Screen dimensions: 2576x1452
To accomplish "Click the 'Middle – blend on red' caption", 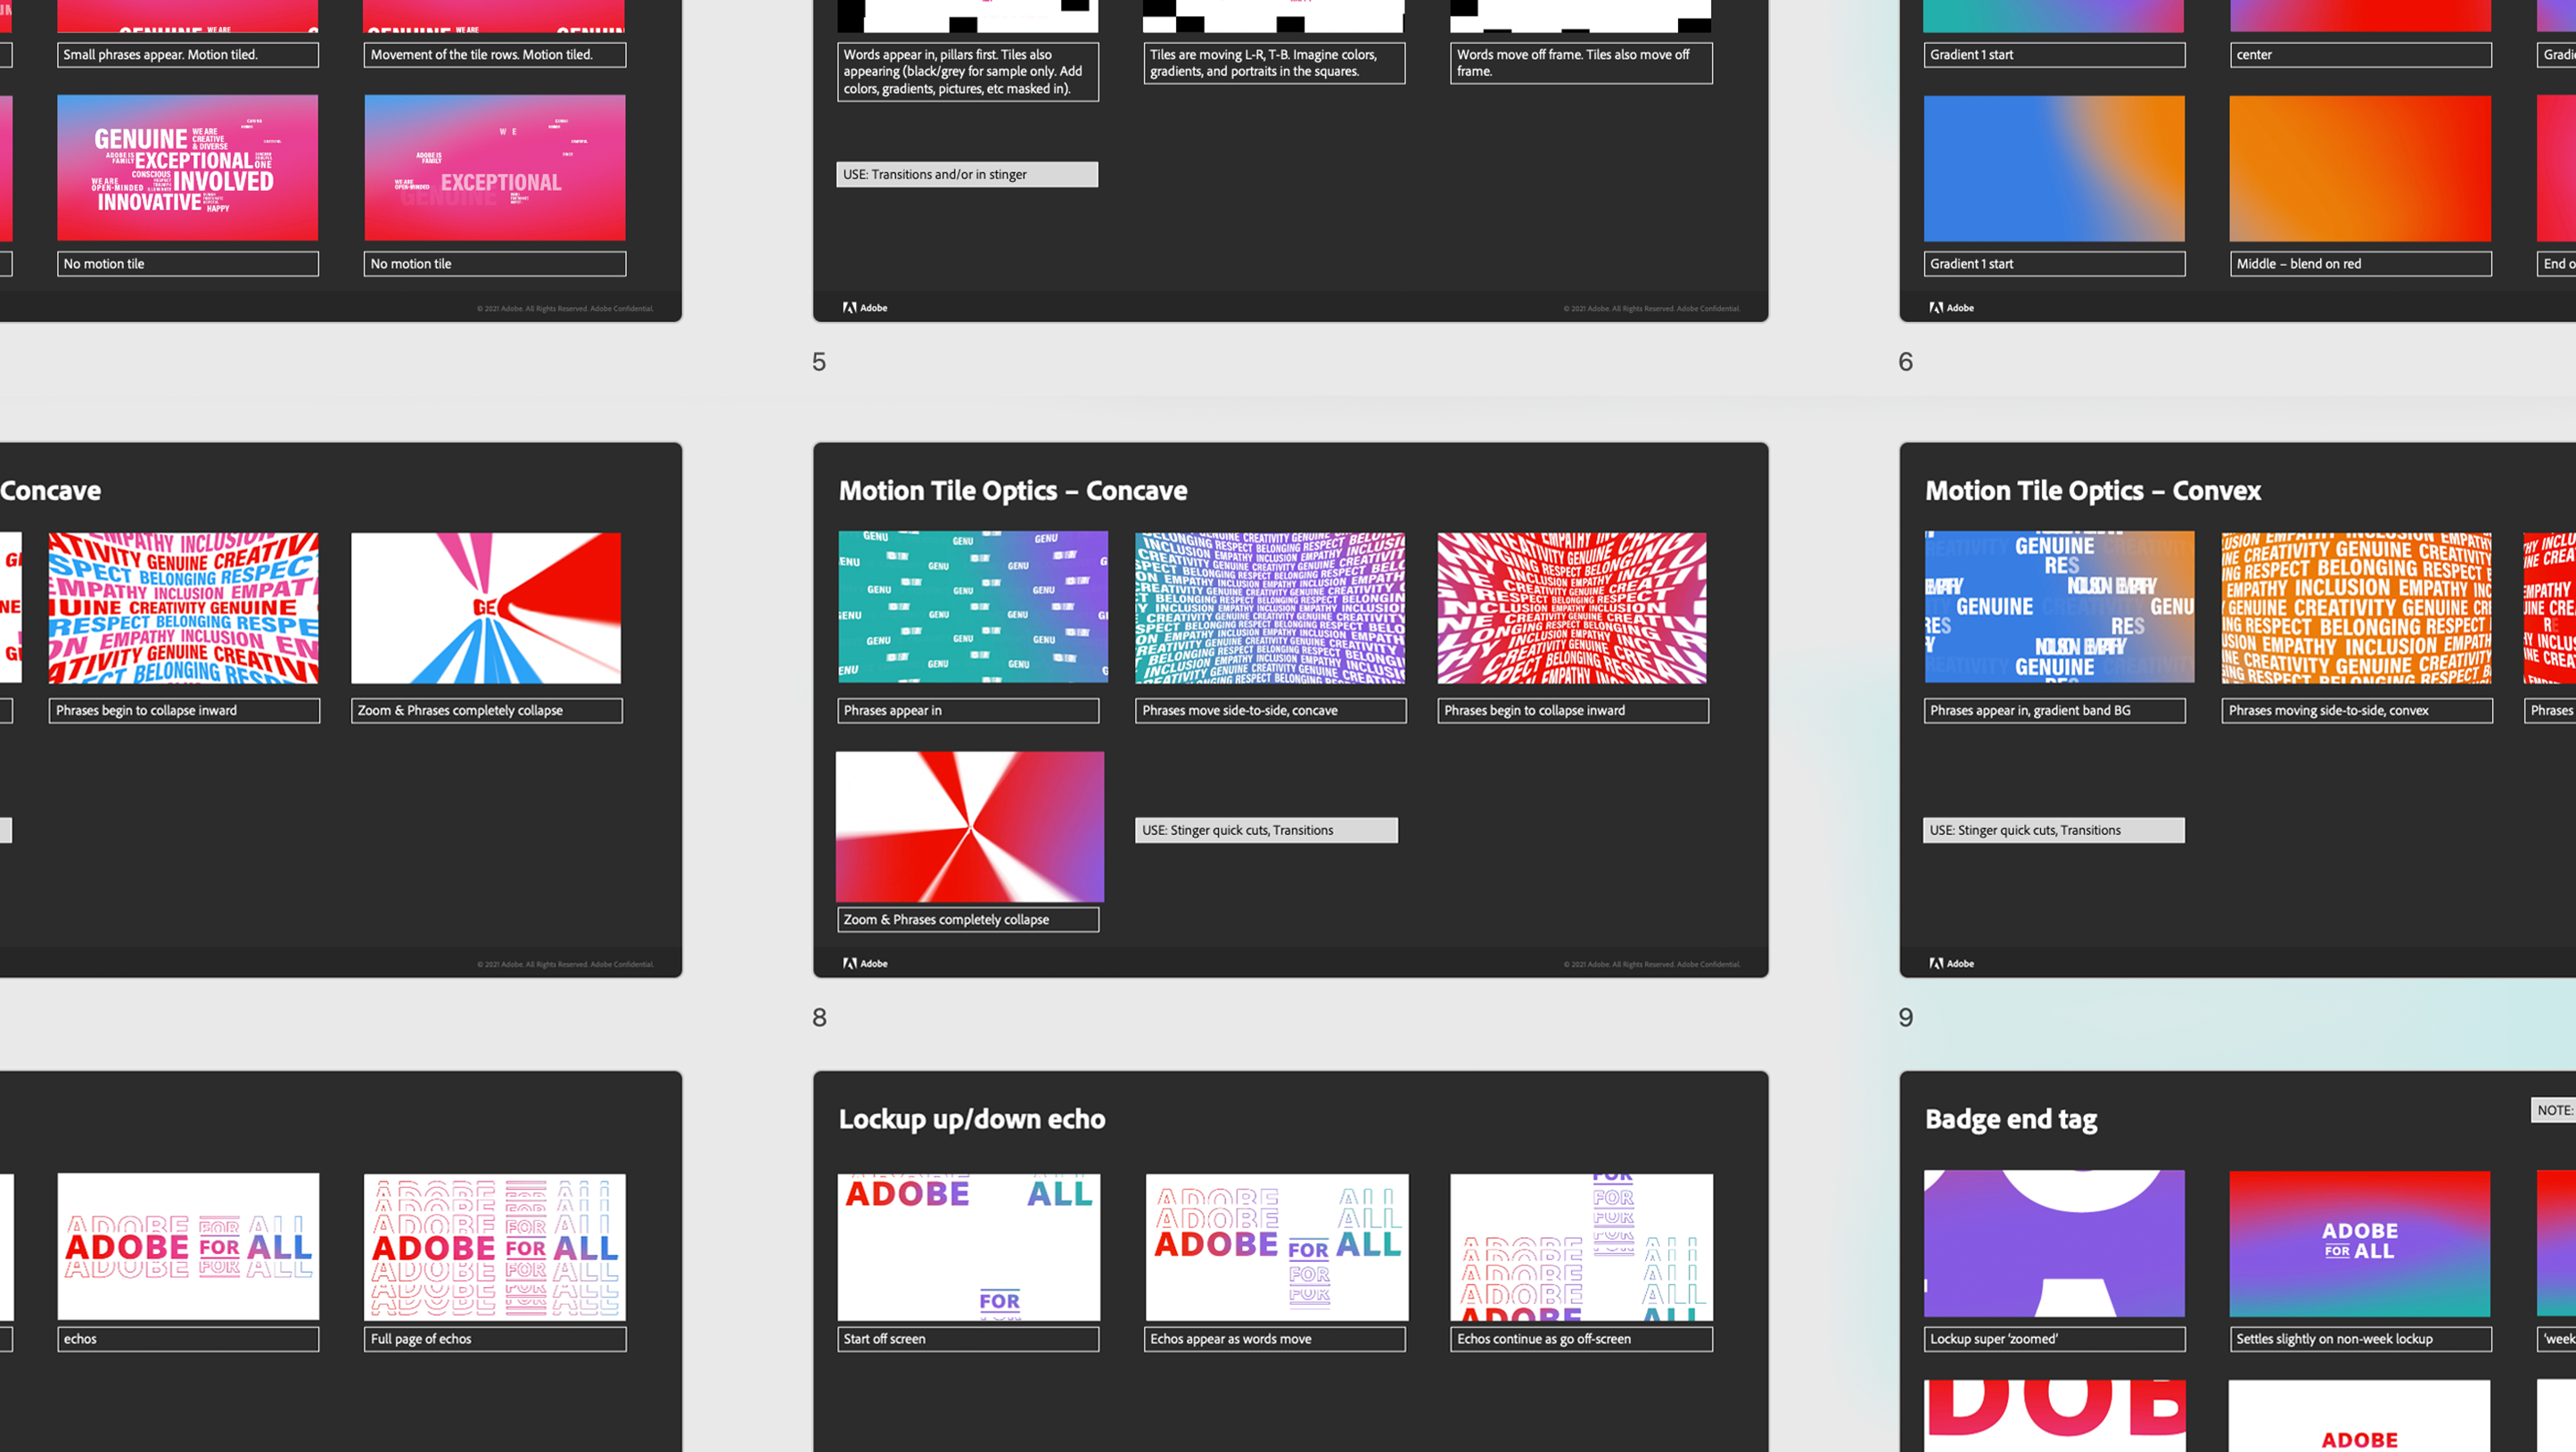I will coord(2361,263).
